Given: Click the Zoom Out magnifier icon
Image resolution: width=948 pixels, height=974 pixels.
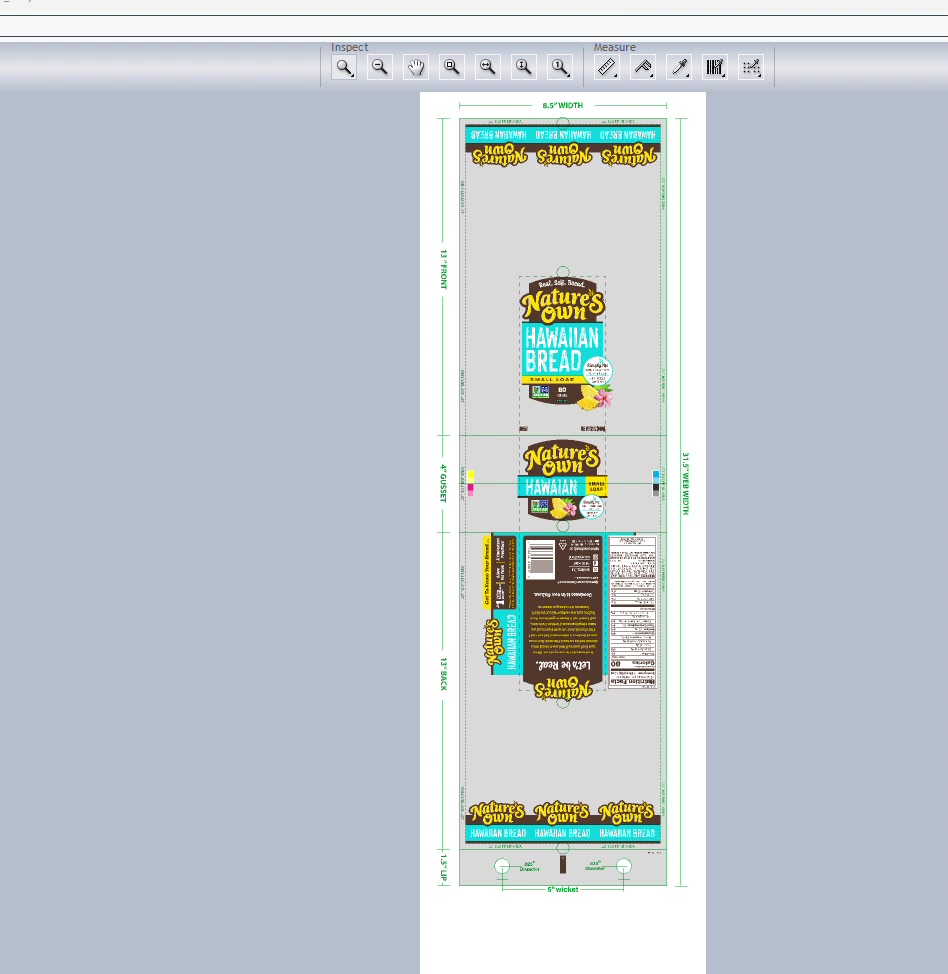Looking at the screenshot, I should (x=380, y=67).
